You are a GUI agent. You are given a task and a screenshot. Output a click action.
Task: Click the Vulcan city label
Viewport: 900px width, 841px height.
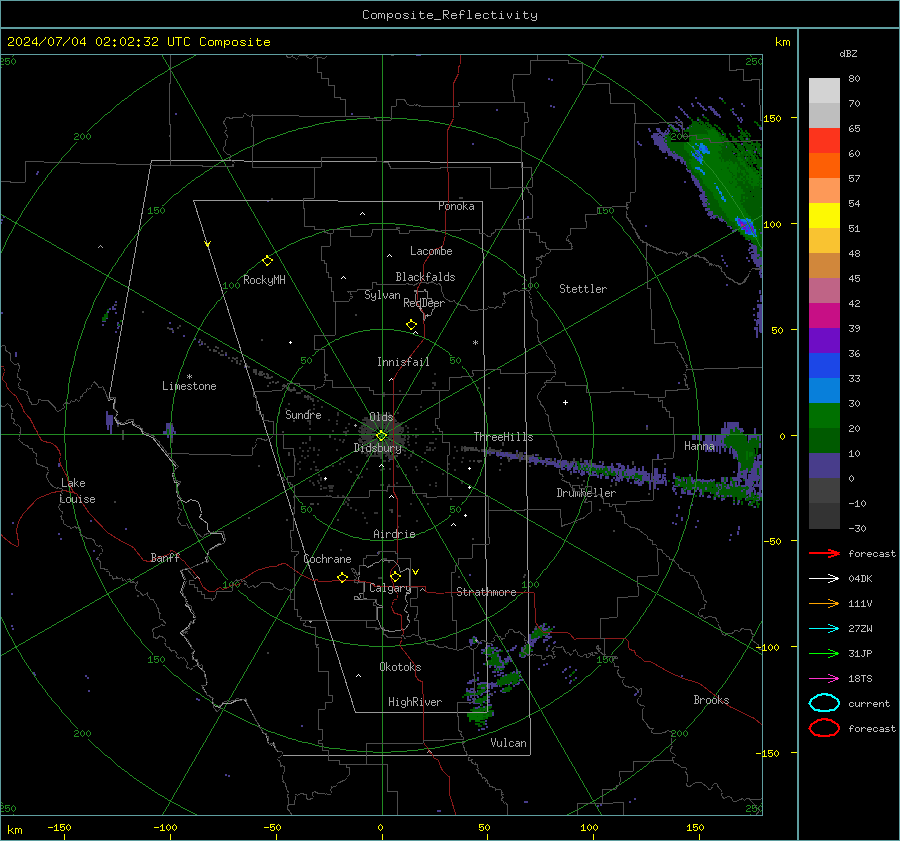508,743
